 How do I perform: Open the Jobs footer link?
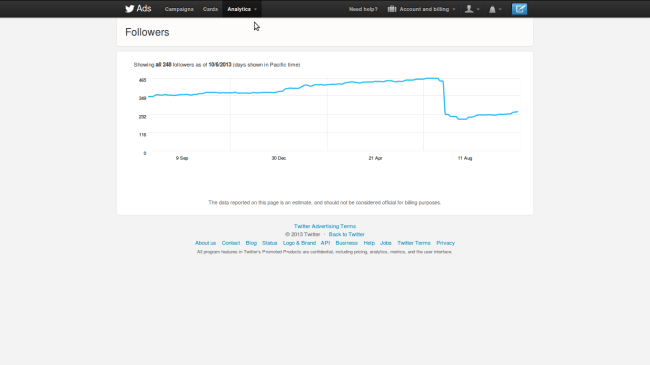point(386,243)
